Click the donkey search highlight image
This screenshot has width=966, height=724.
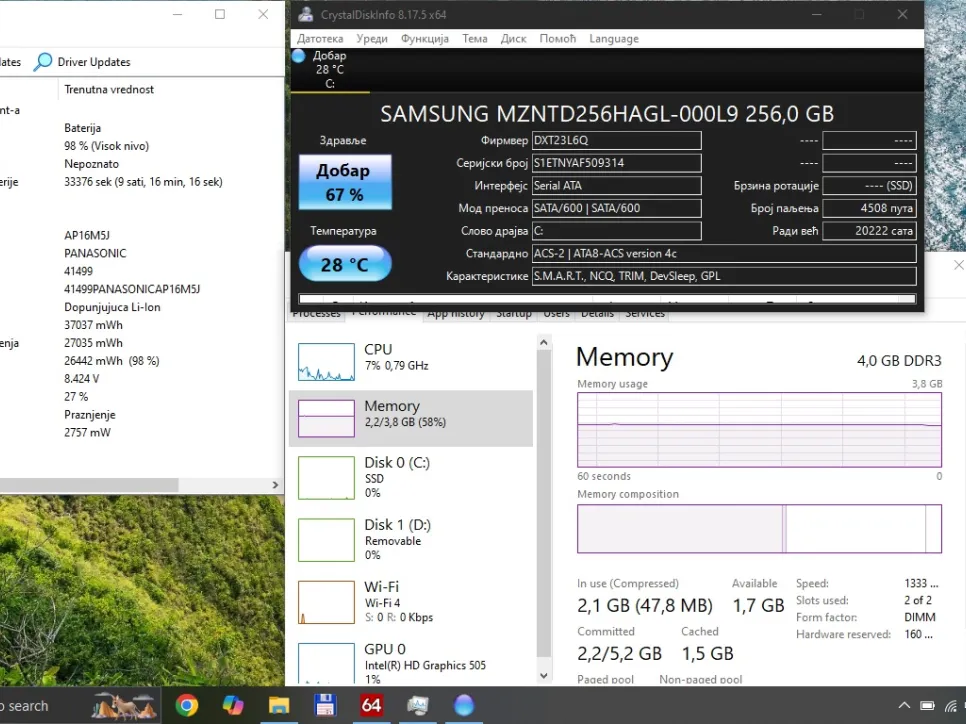click(x=124, y=706)
